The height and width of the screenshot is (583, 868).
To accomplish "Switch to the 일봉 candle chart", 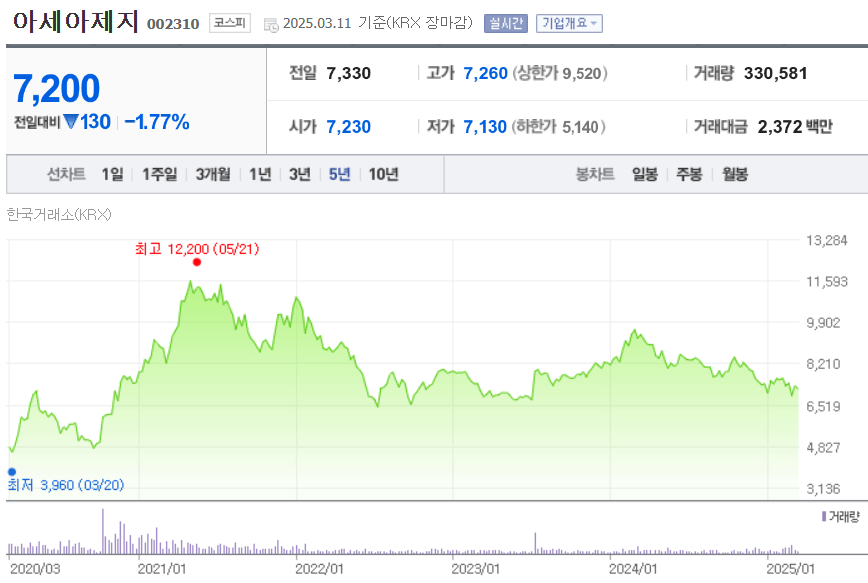I will (x=645, y=174).
